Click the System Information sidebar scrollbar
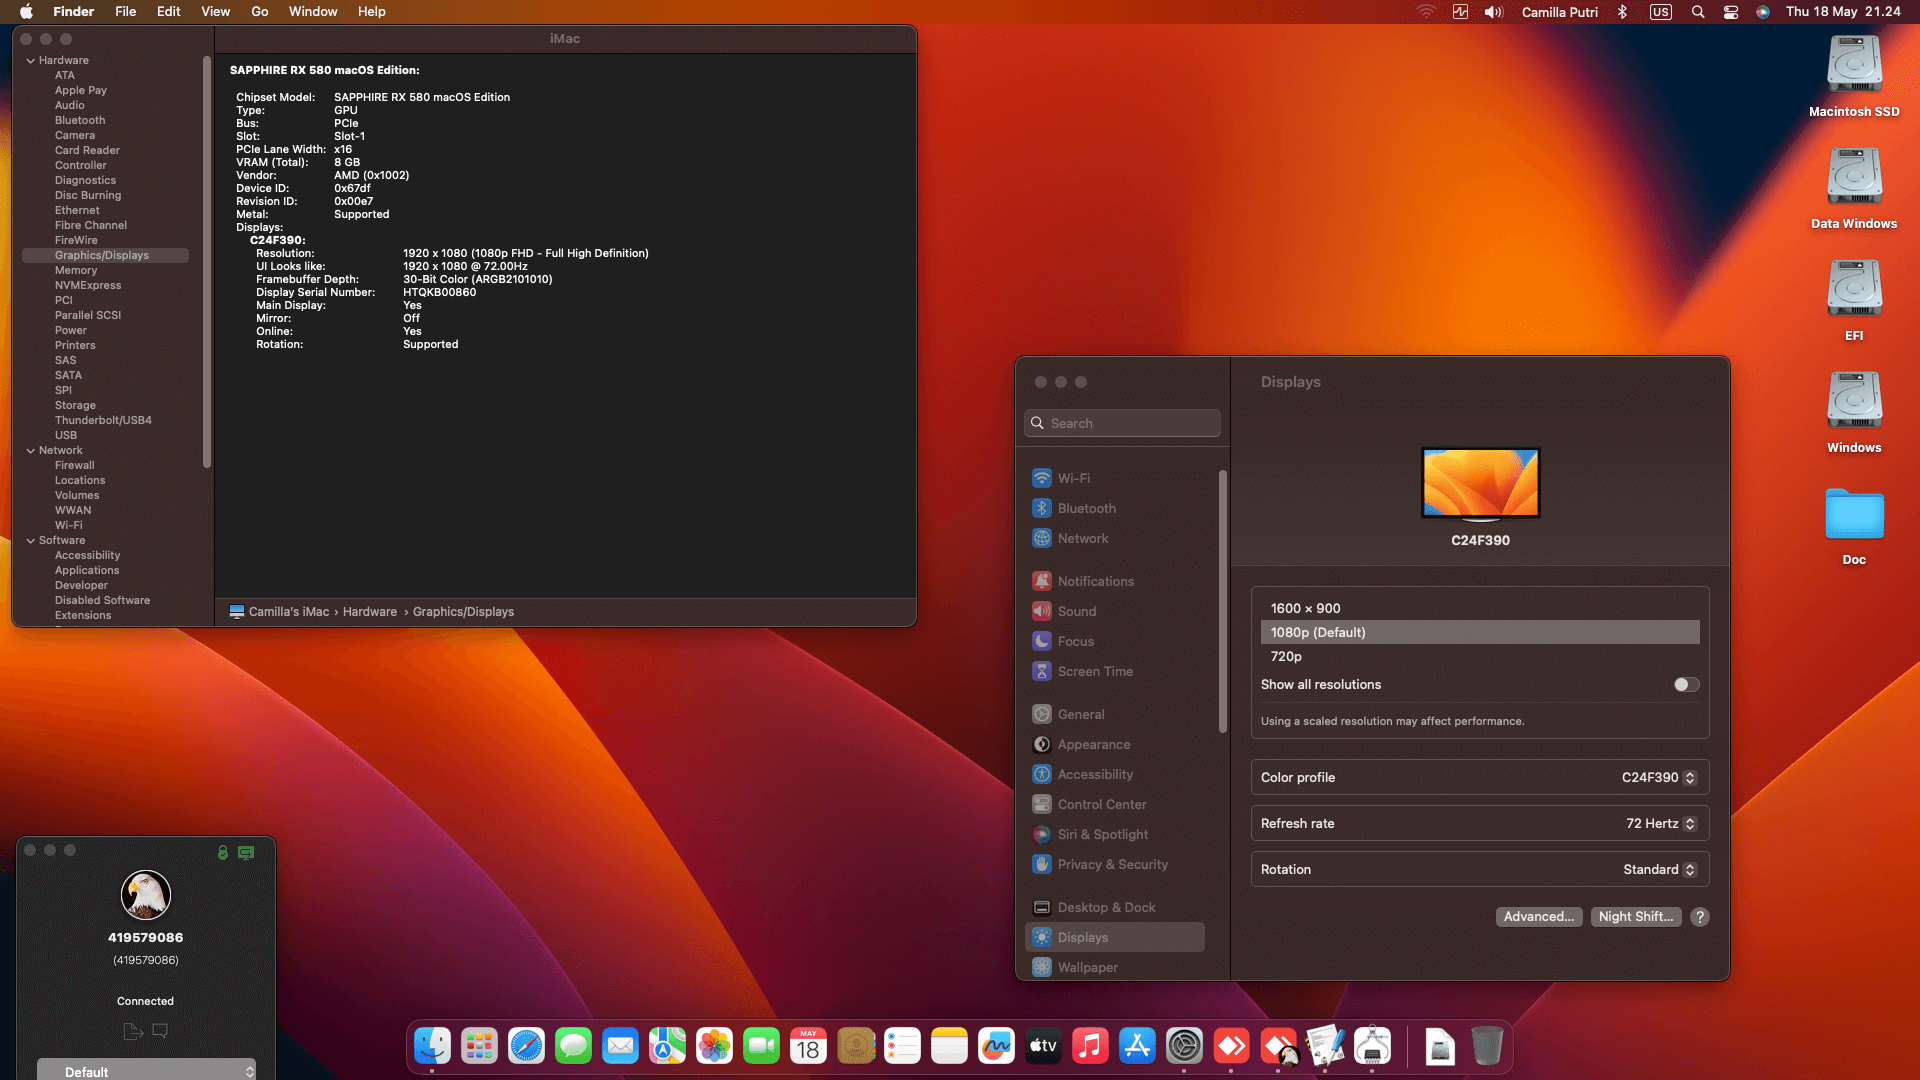Screen dimensions: 1920x1080 (x=207, y=262)
